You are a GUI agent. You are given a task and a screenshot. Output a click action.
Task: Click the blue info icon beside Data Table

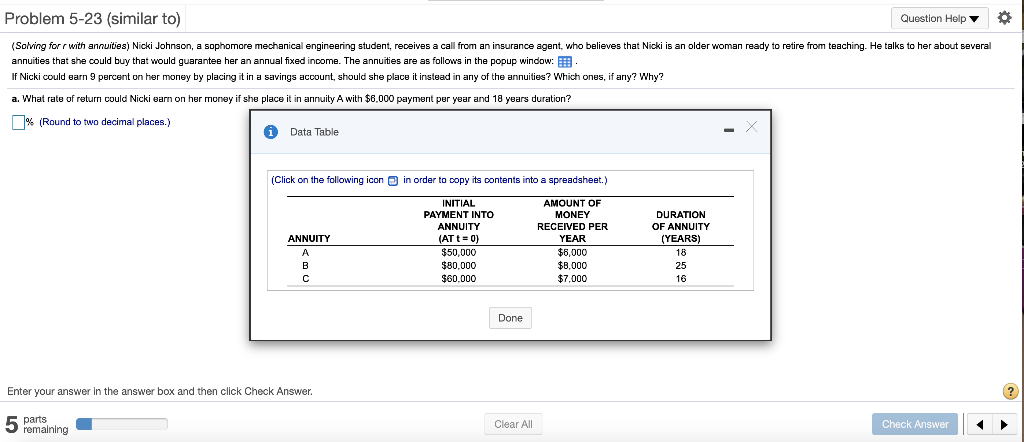[271, 132]
